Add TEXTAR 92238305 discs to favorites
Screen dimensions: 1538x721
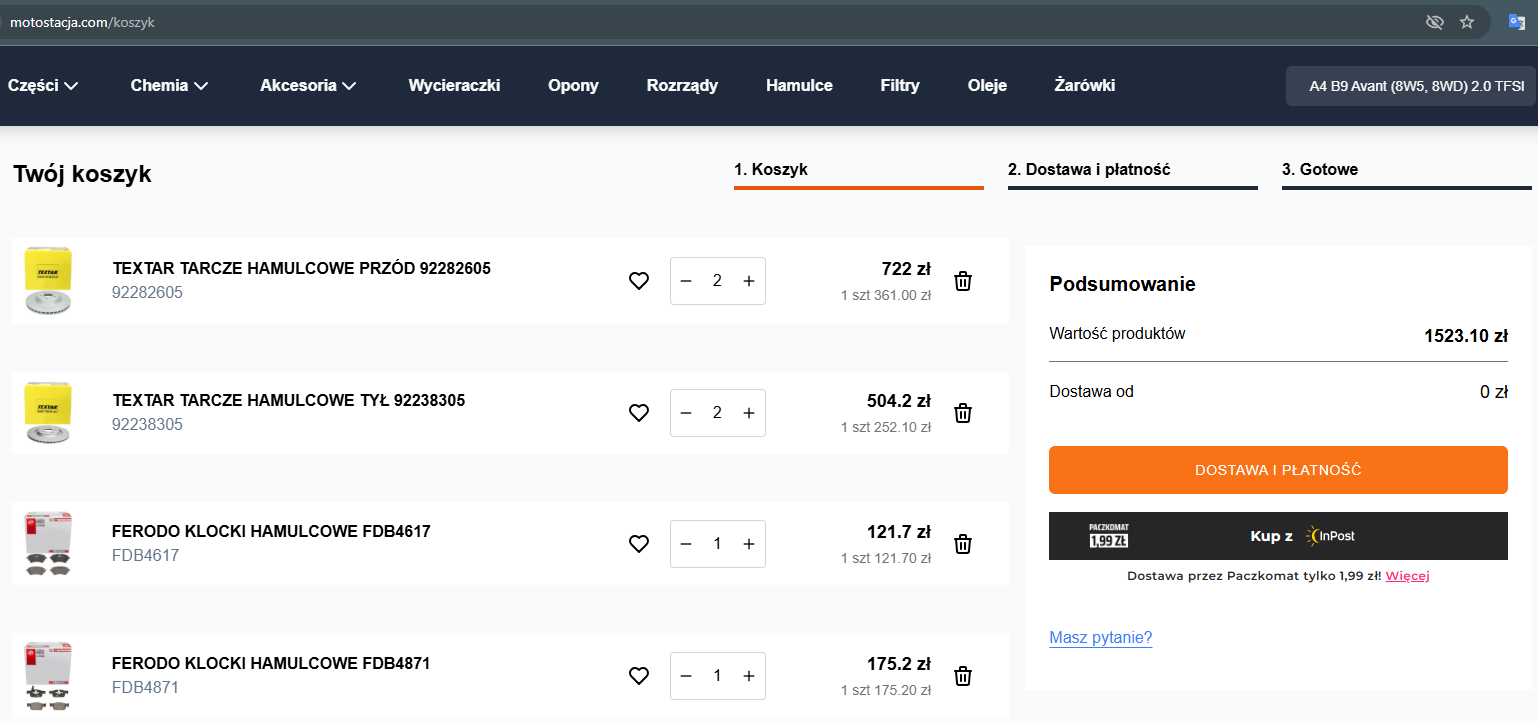(639, 413)
